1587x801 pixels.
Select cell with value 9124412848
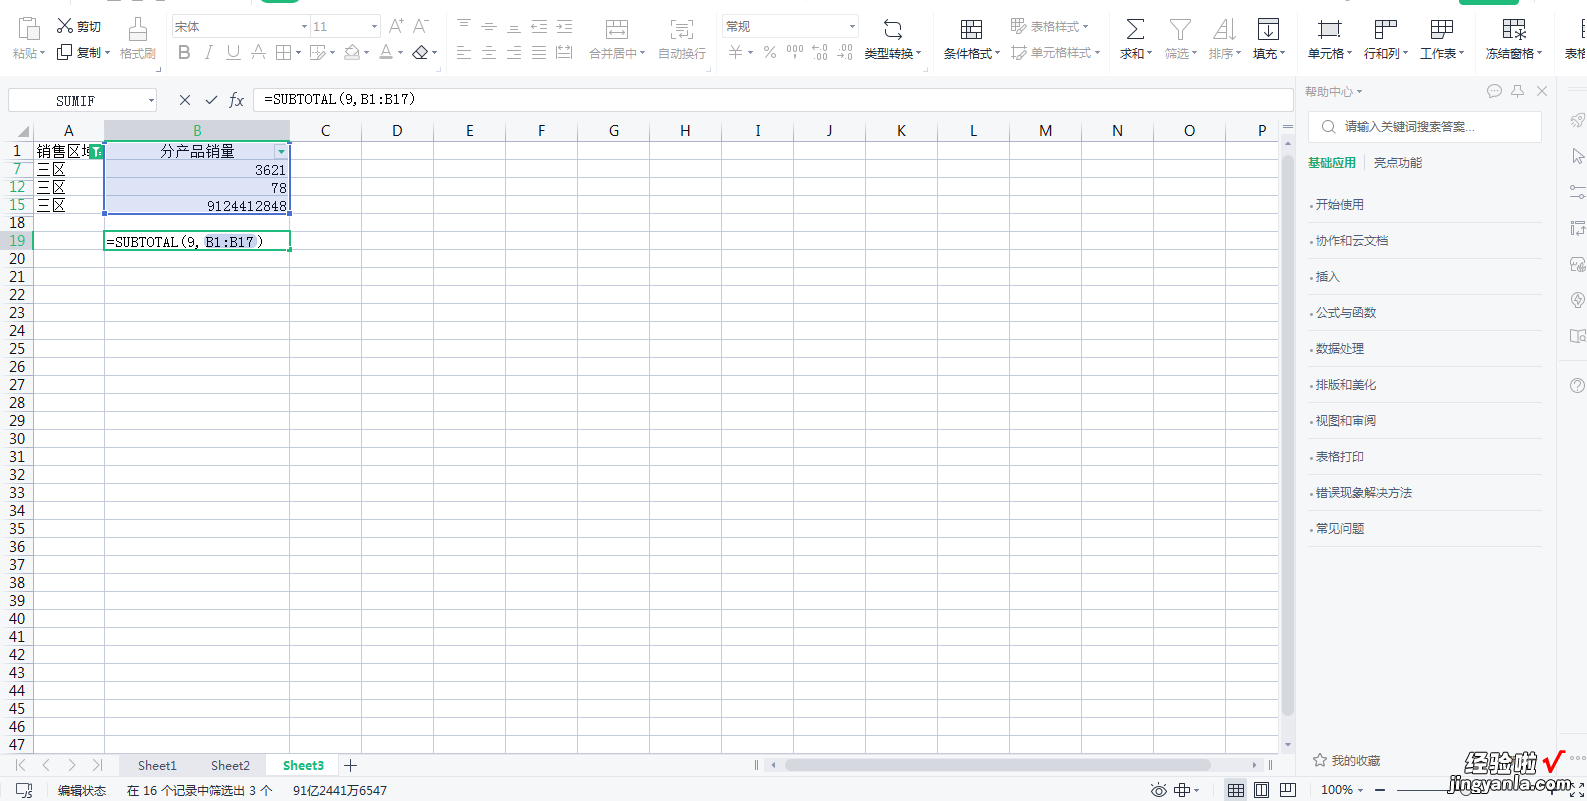197,206
